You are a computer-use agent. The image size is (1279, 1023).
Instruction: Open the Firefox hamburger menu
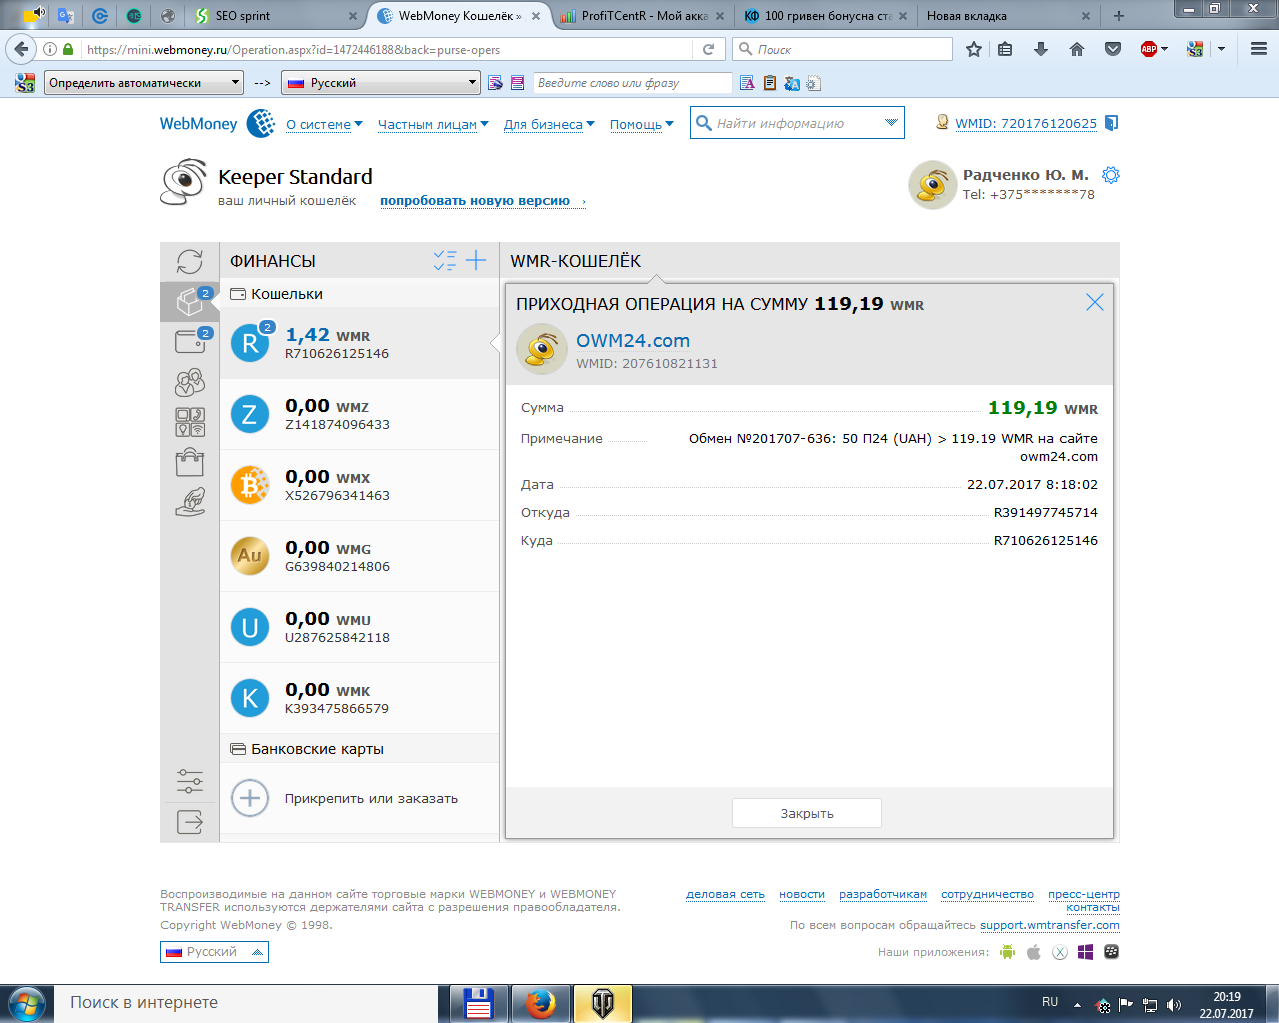pyautogui.click(x=1259, y=49)
